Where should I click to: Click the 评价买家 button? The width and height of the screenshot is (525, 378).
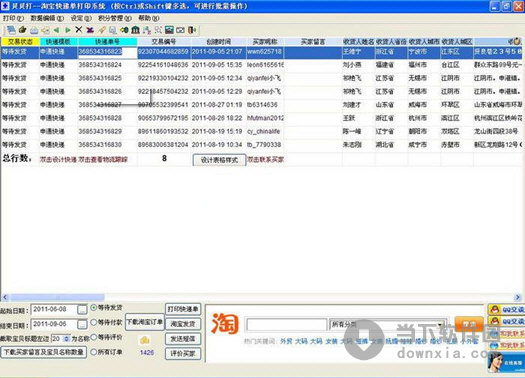point(183,354)
